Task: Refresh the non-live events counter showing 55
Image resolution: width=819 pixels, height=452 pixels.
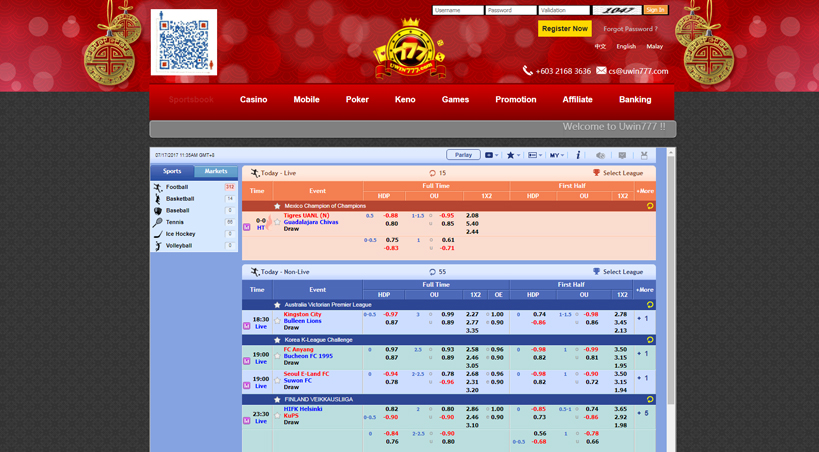Action: (432, 272)
